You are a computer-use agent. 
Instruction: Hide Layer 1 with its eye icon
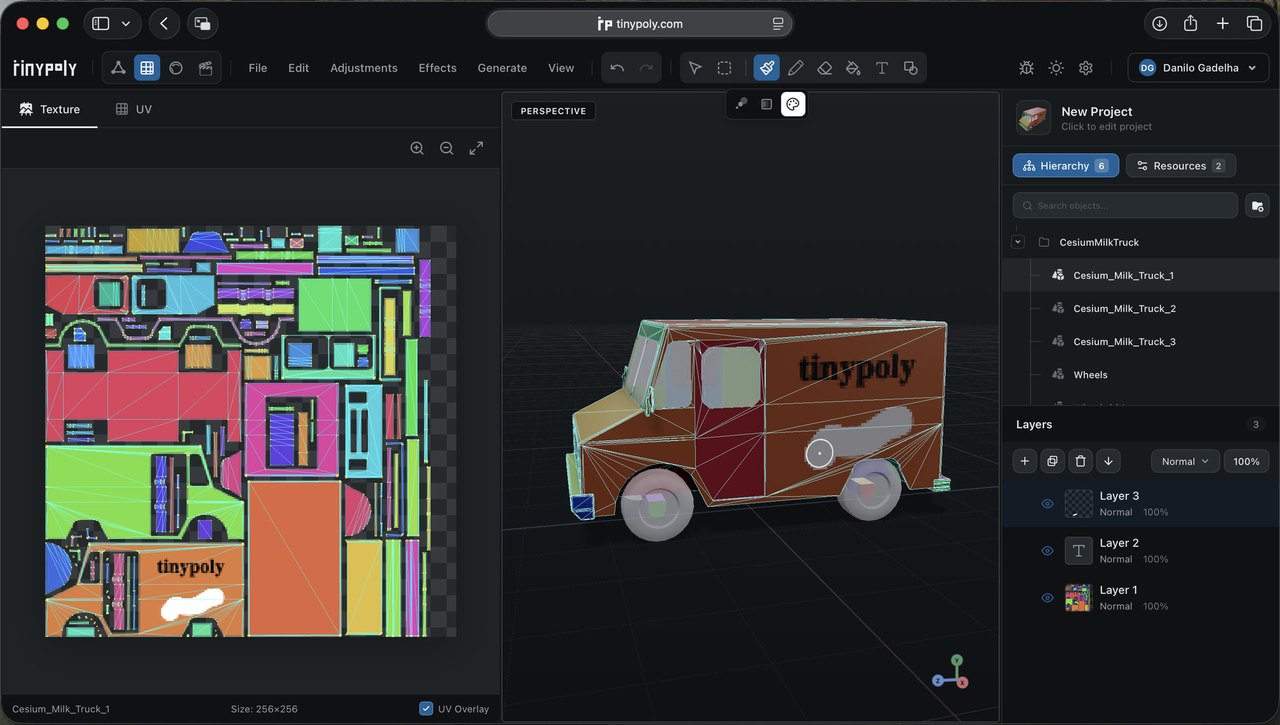(x=1047, y=598)
